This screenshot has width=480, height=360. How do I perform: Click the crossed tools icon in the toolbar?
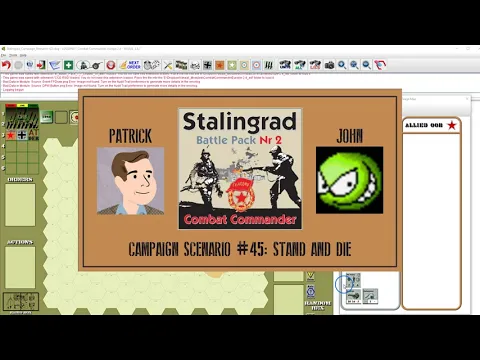168,65
